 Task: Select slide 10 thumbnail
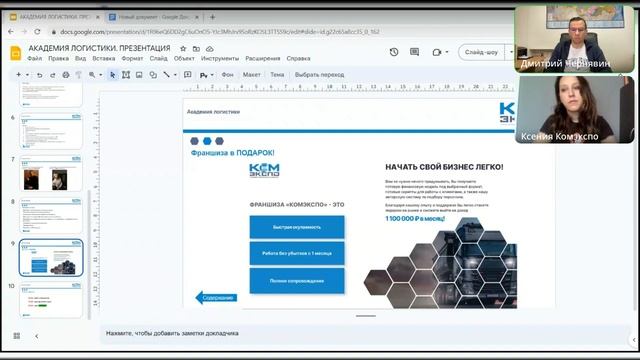pos(51,300)
